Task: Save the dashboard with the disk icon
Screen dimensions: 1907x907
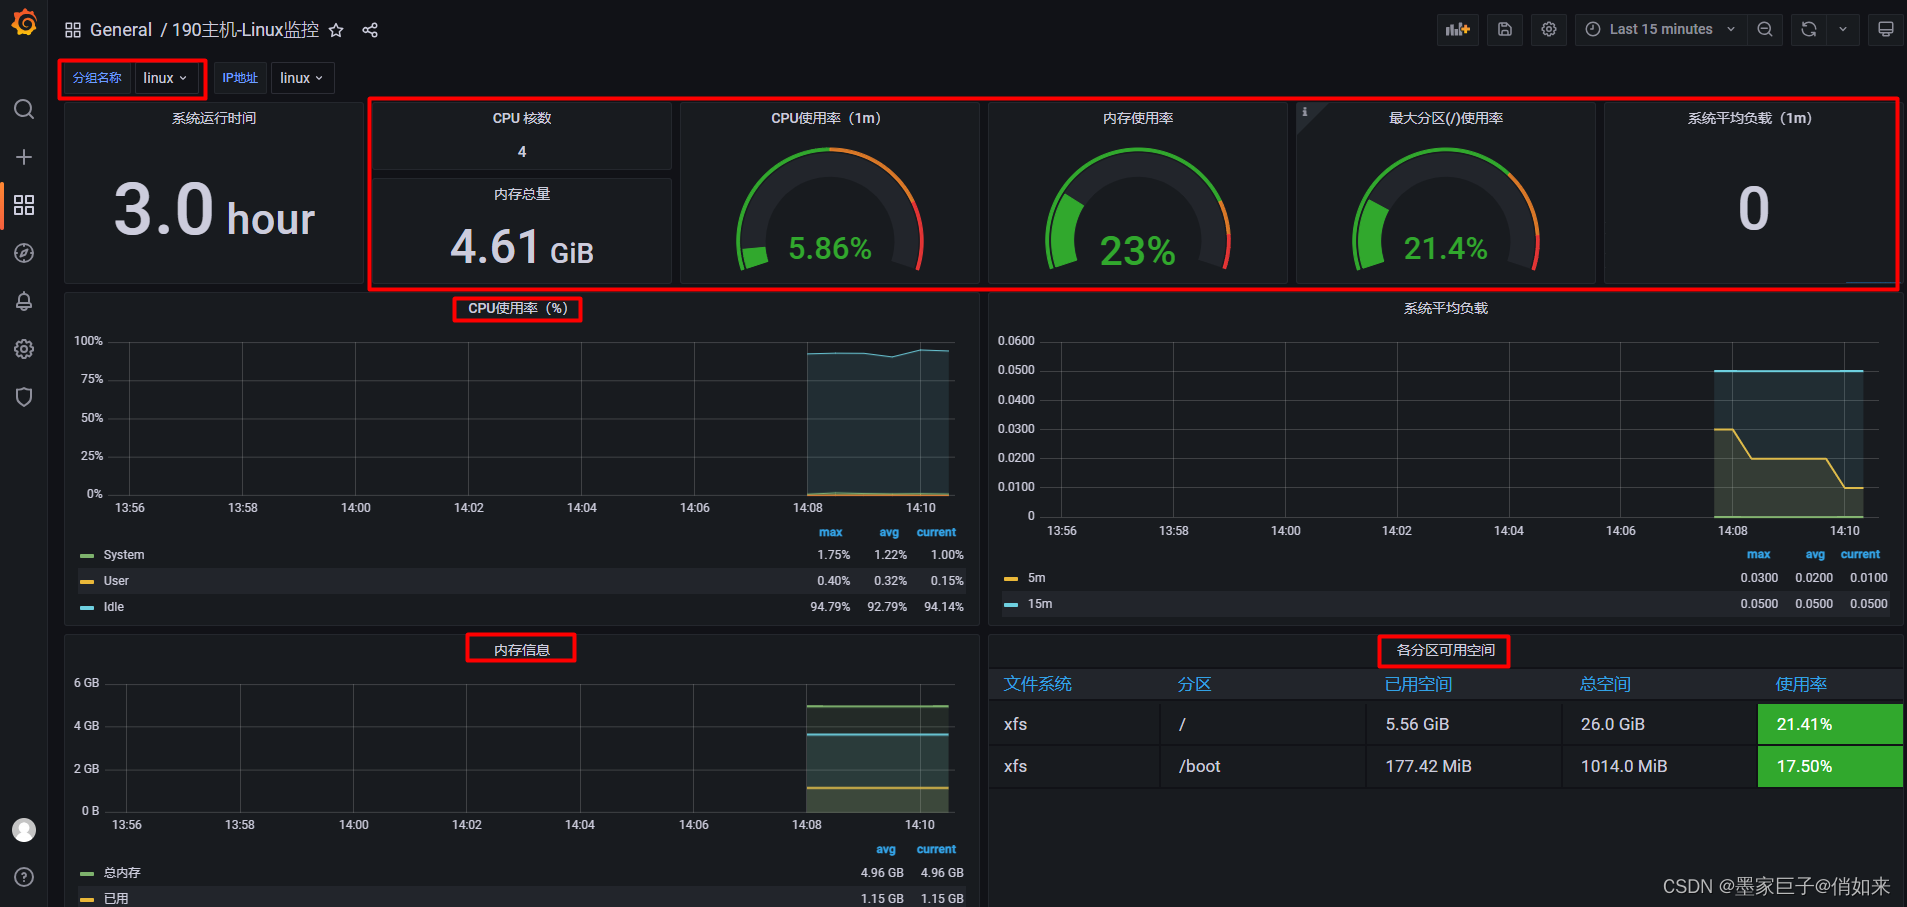Action: point(1505,29)
